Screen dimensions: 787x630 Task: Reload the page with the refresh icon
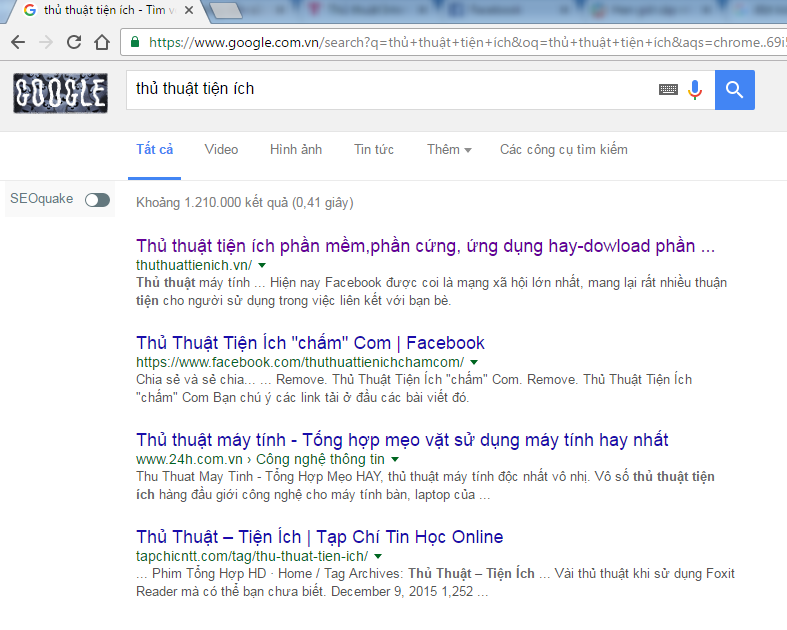click(x=74, y=43)
